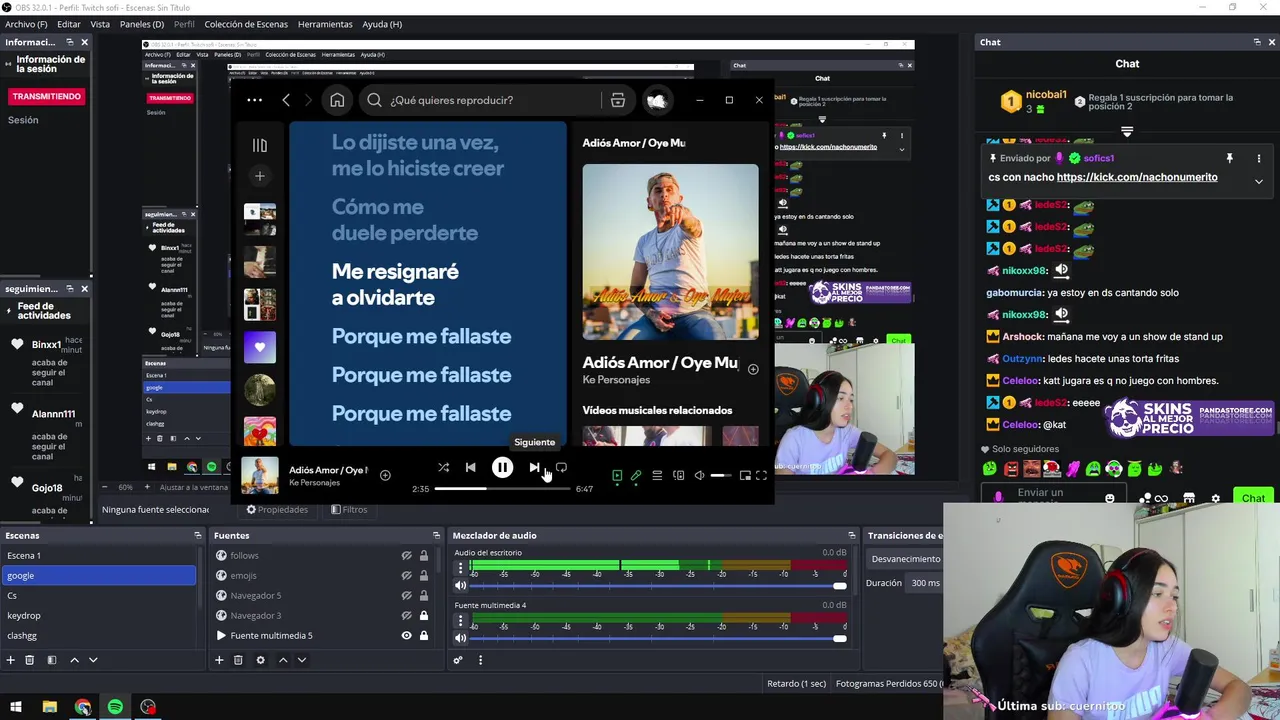Open Audio del escritorio options dots

pyautogui.click(x=461, y=568)
